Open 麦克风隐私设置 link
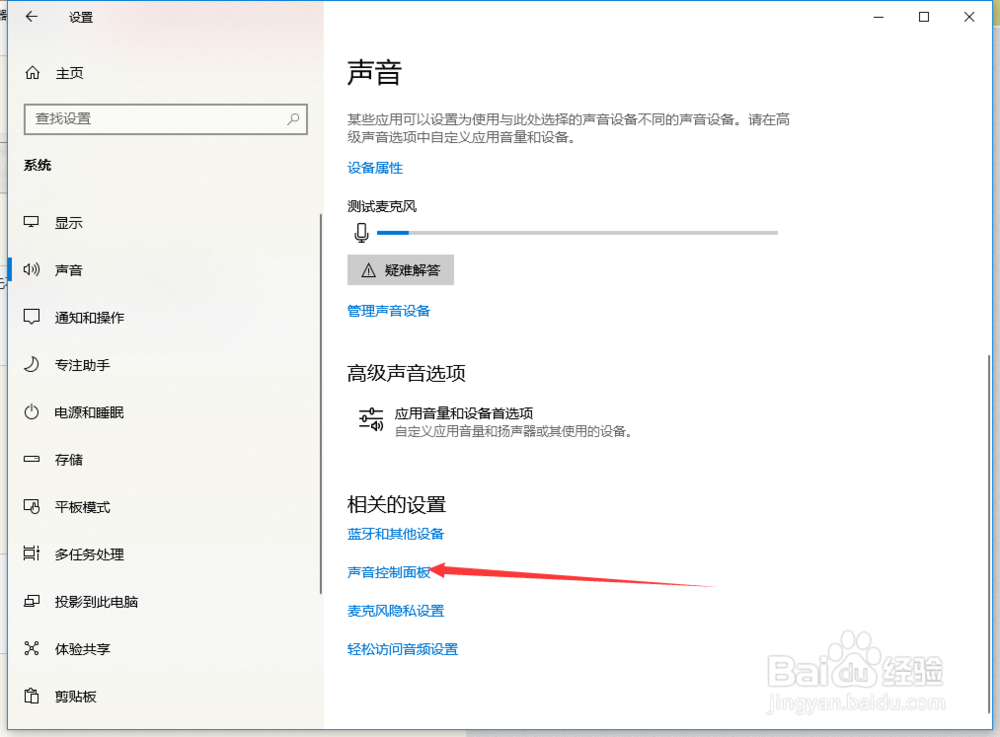 (395, 611)
